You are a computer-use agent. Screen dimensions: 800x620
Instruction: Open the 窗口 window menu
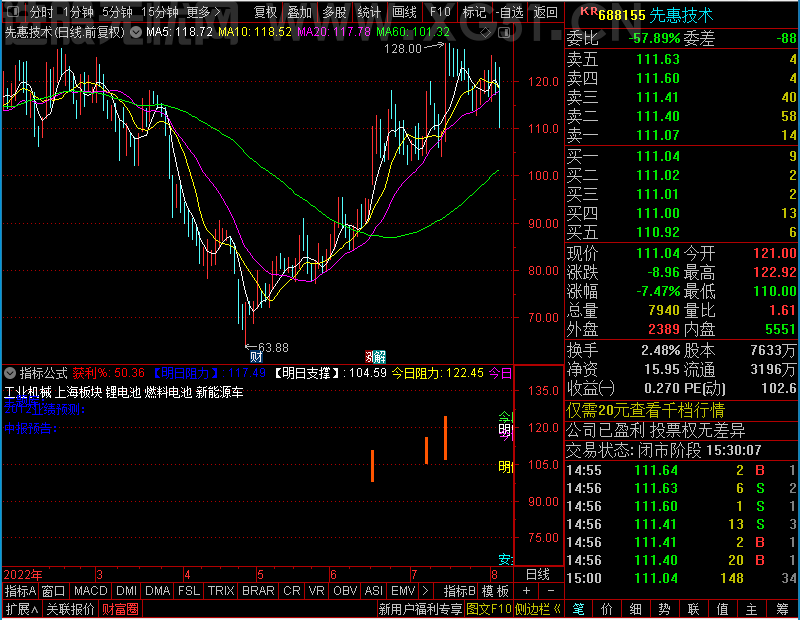coord(54,591)
